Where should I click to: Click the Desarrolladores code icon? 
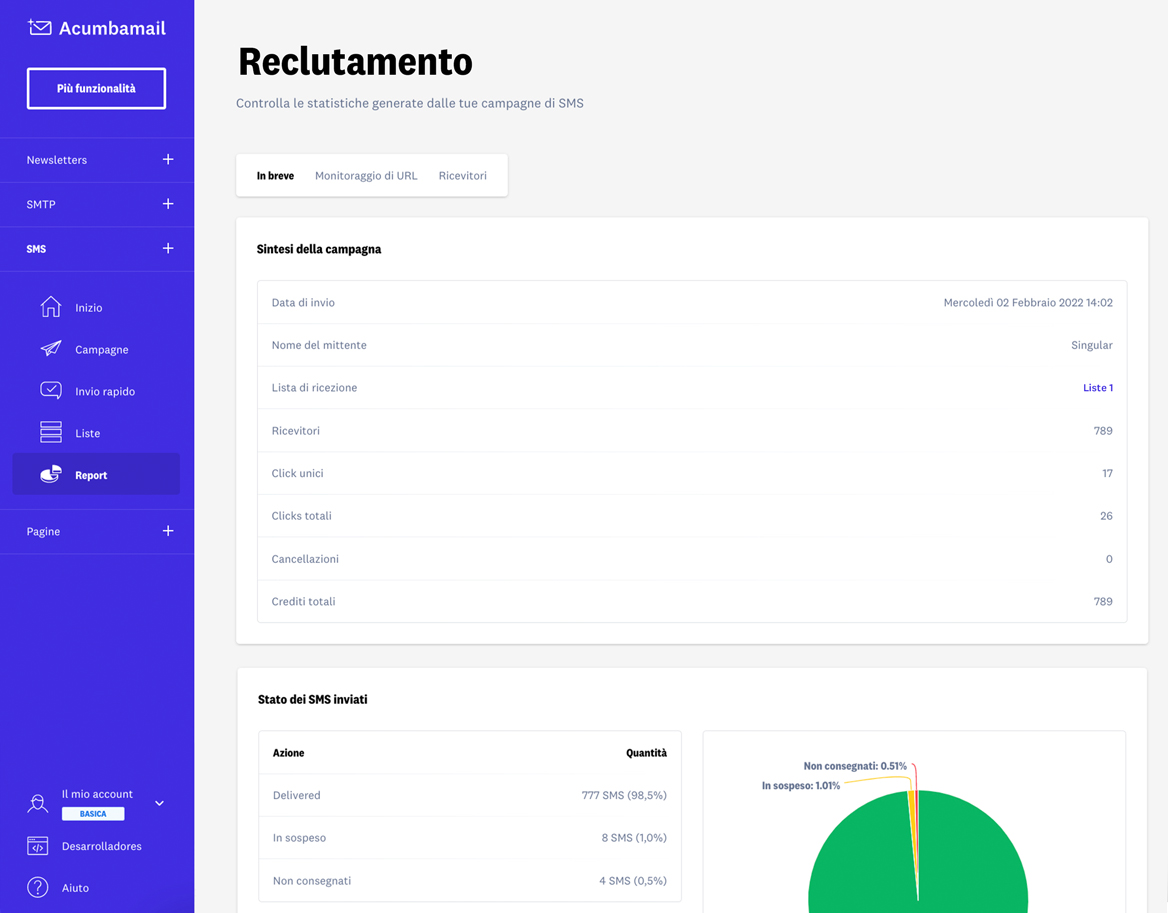click(37, 845)
